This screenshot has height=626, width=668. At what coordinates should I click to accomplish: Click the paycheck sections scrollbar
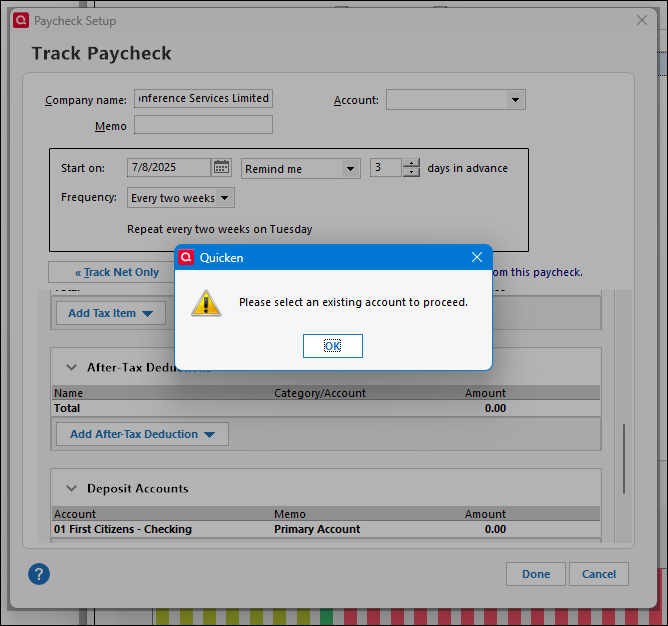(x=624, y=459)
